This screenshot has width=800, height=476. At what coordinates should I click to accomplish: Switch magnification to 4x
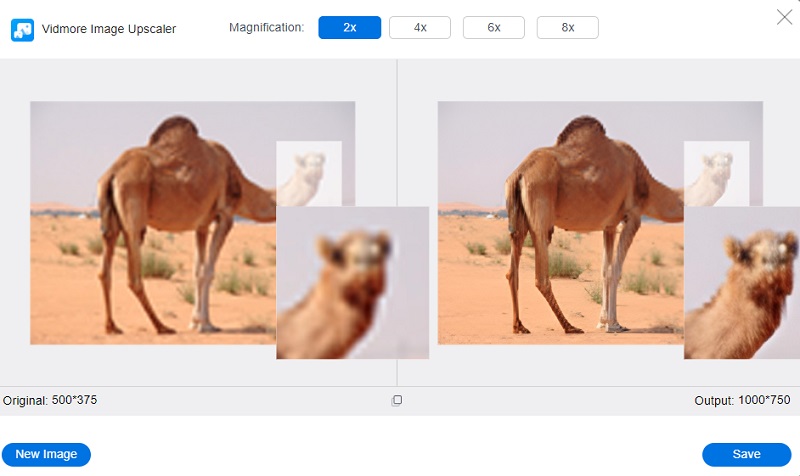[x=419, y=28]
